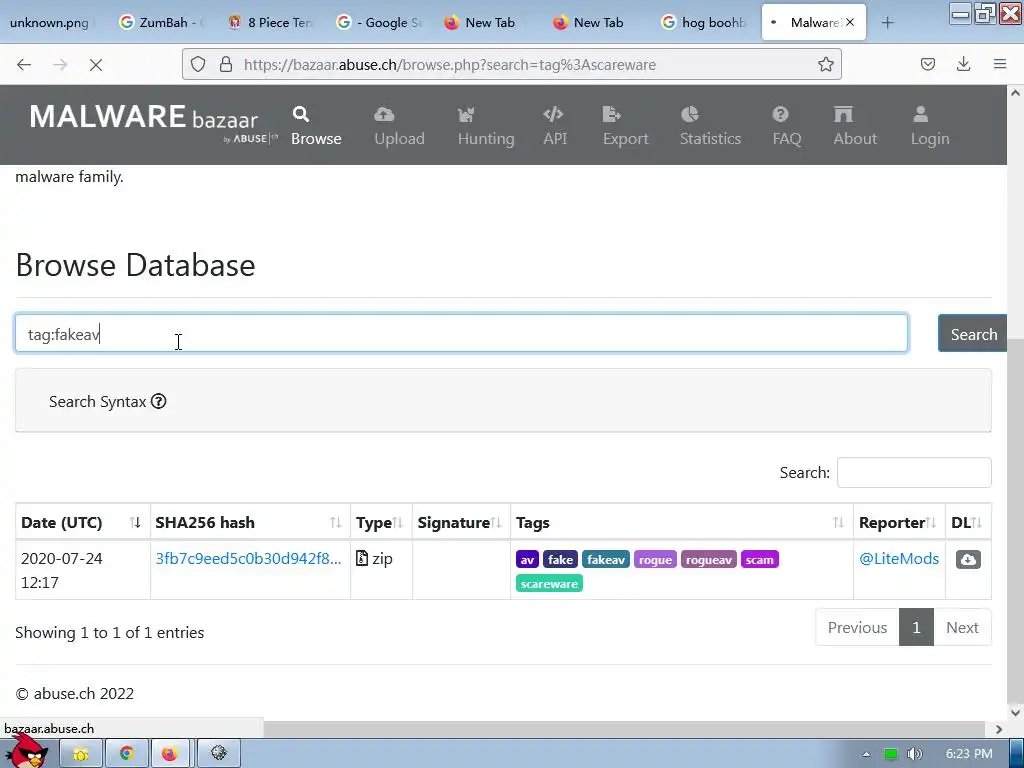This screenshot has height=768, width=1024.
Task: Open the 3fb7c9eed5c0b30d942f8 hash link
Action: tap(248, 558)
